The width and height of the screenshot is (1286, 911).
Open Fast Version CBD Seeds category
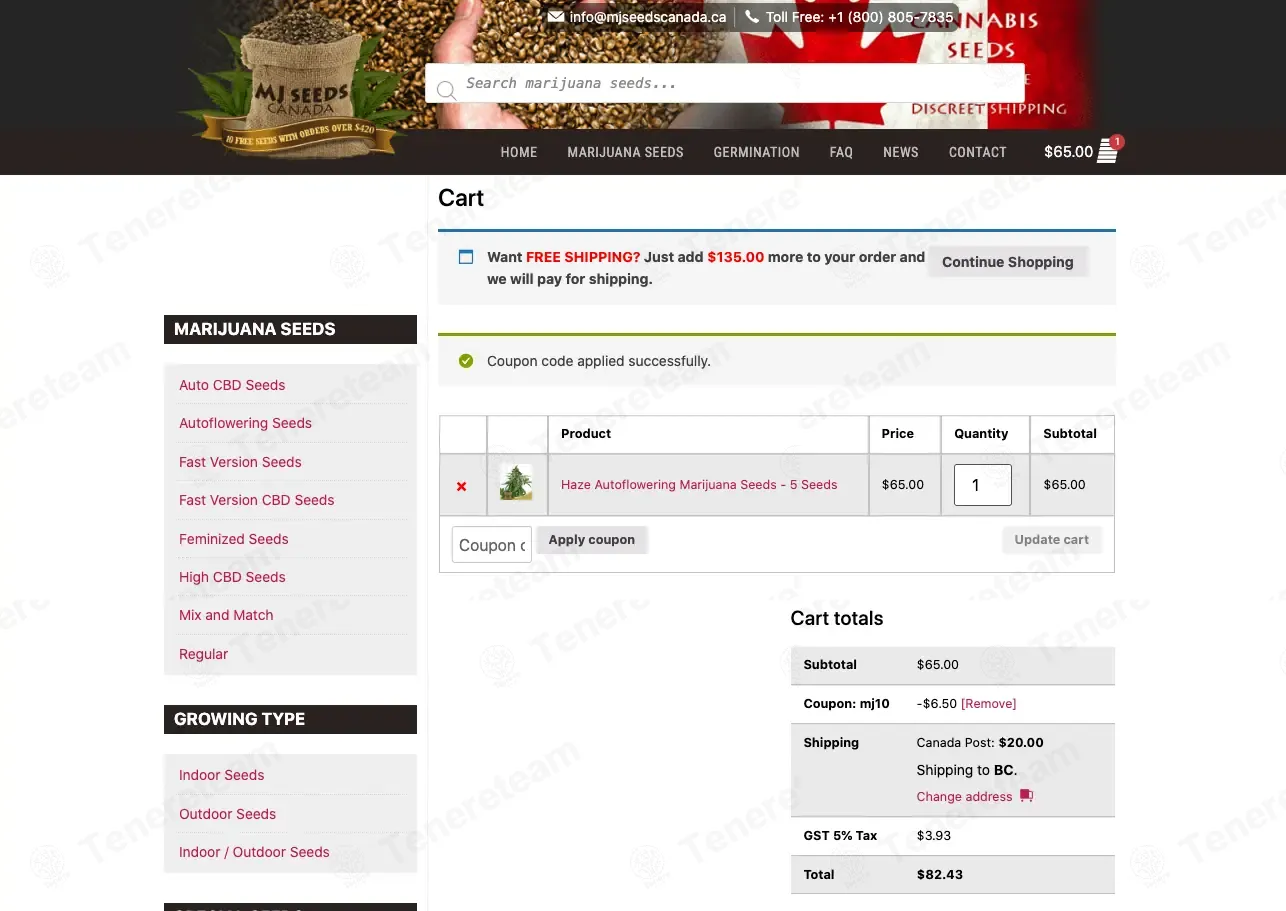coord(256,500)
